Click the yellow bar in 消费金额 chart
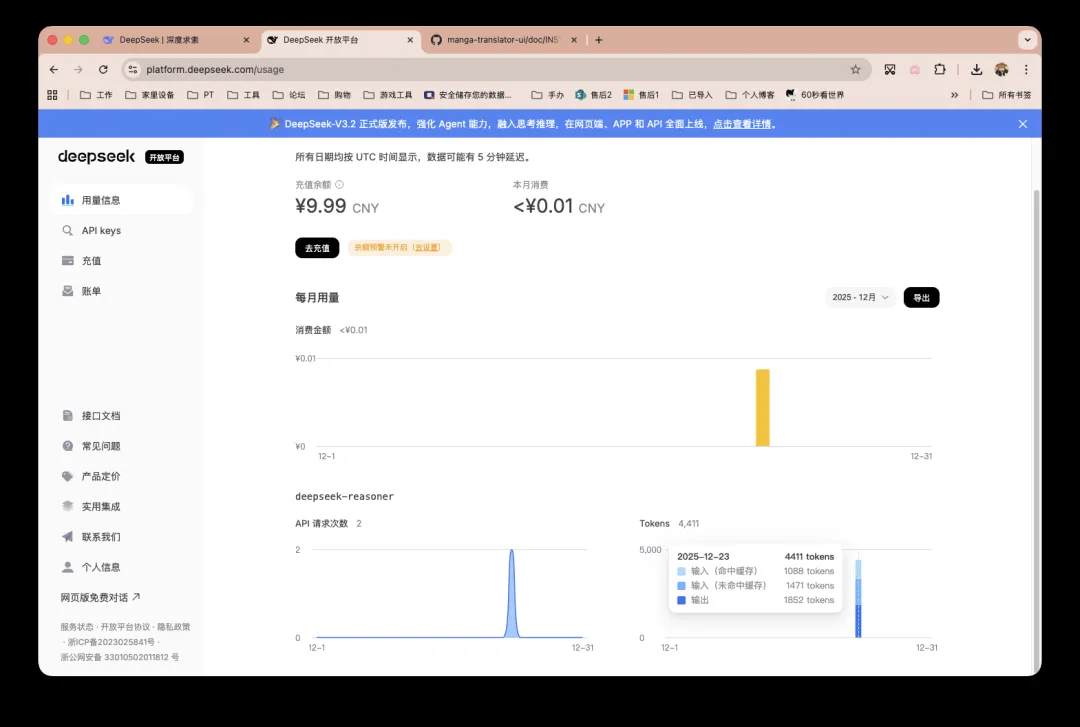This screenshot has width=1080, height=727. (x=762, y=407)
